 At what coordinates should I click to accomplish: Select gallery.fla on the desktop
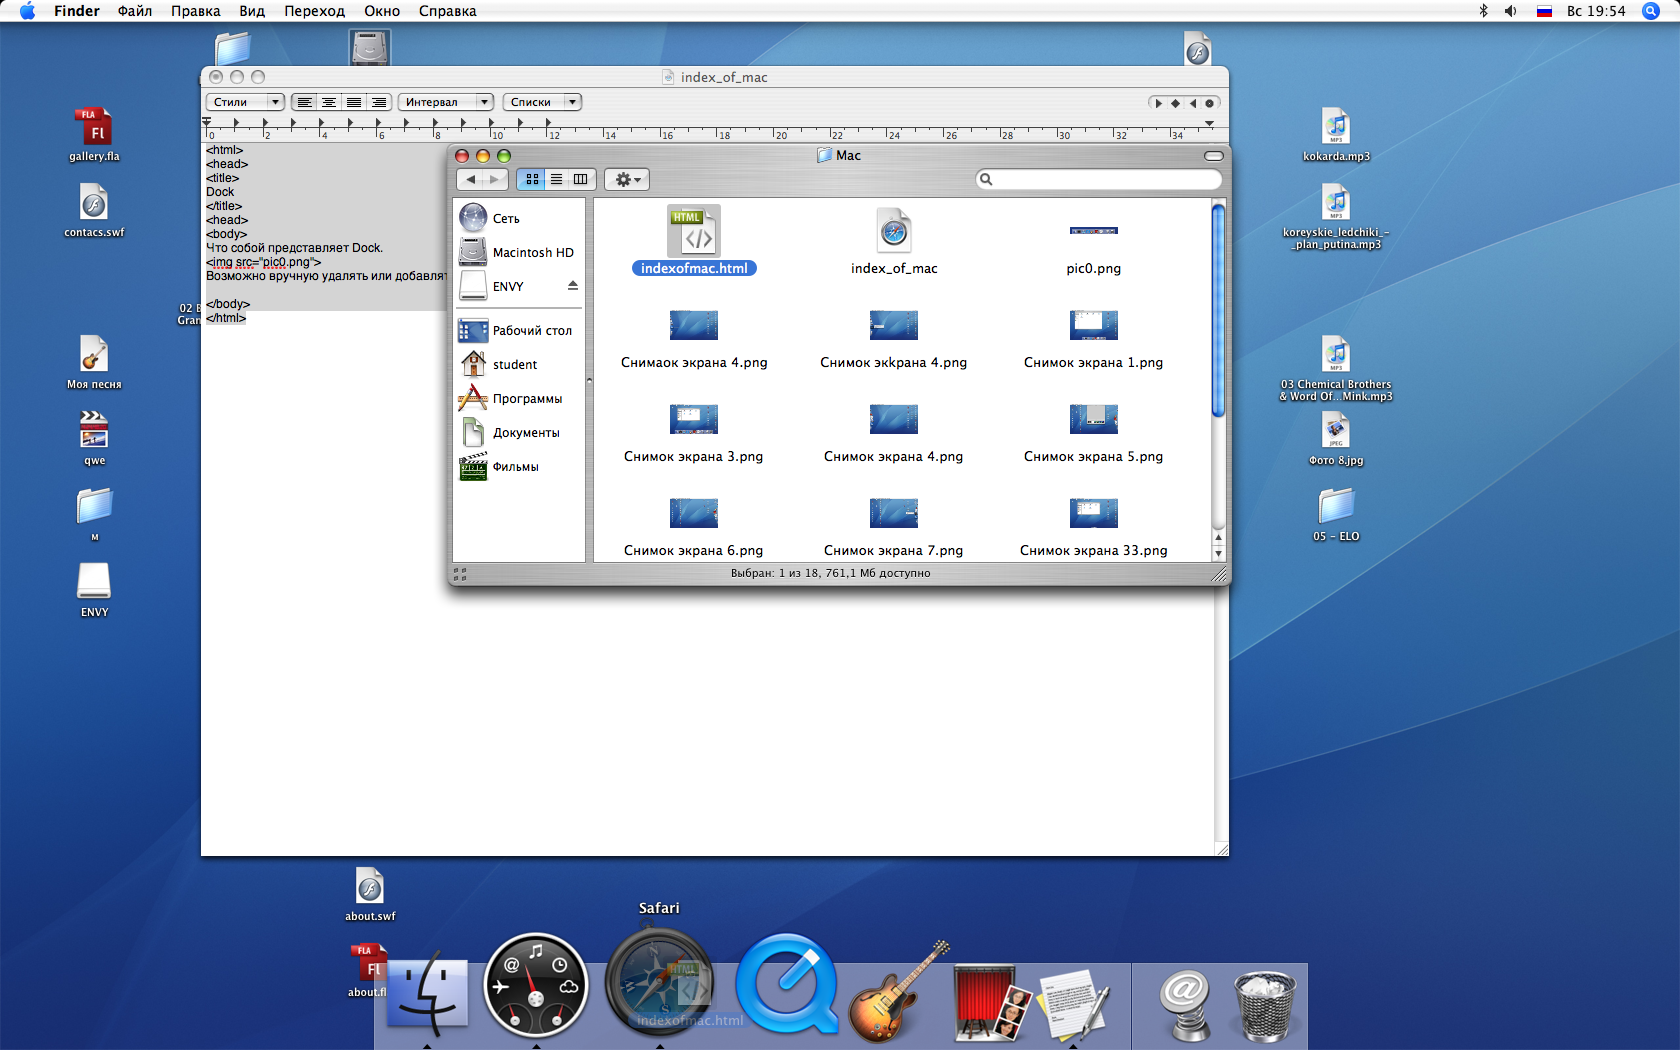(x=94, y=134)
